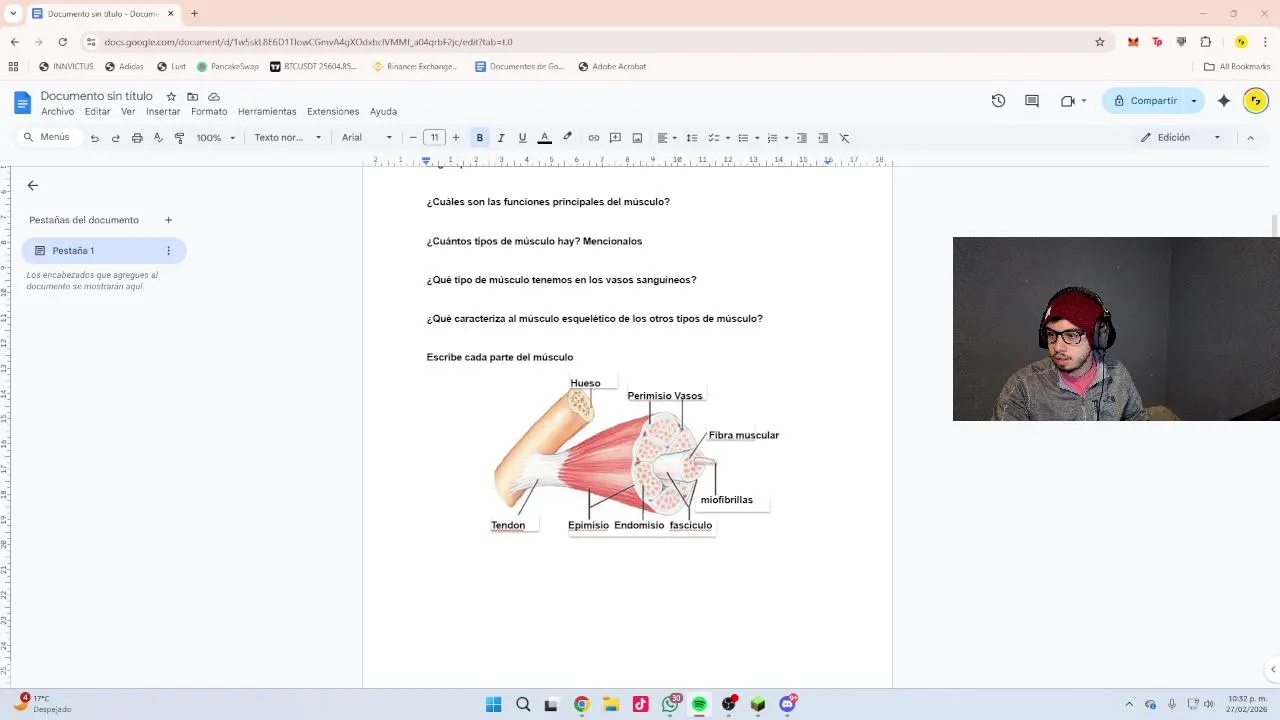
Task: Print the document with printer icon
Action: (x=137, y=138)
